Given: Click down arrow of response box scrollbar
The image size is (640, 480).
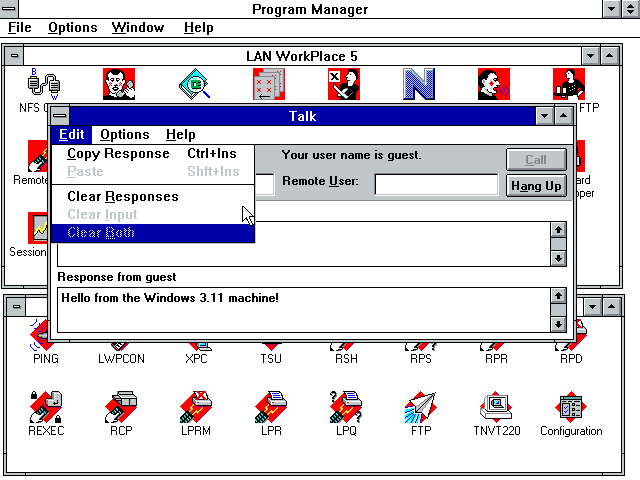Looking at the screenshot, I should coord(558,324).
